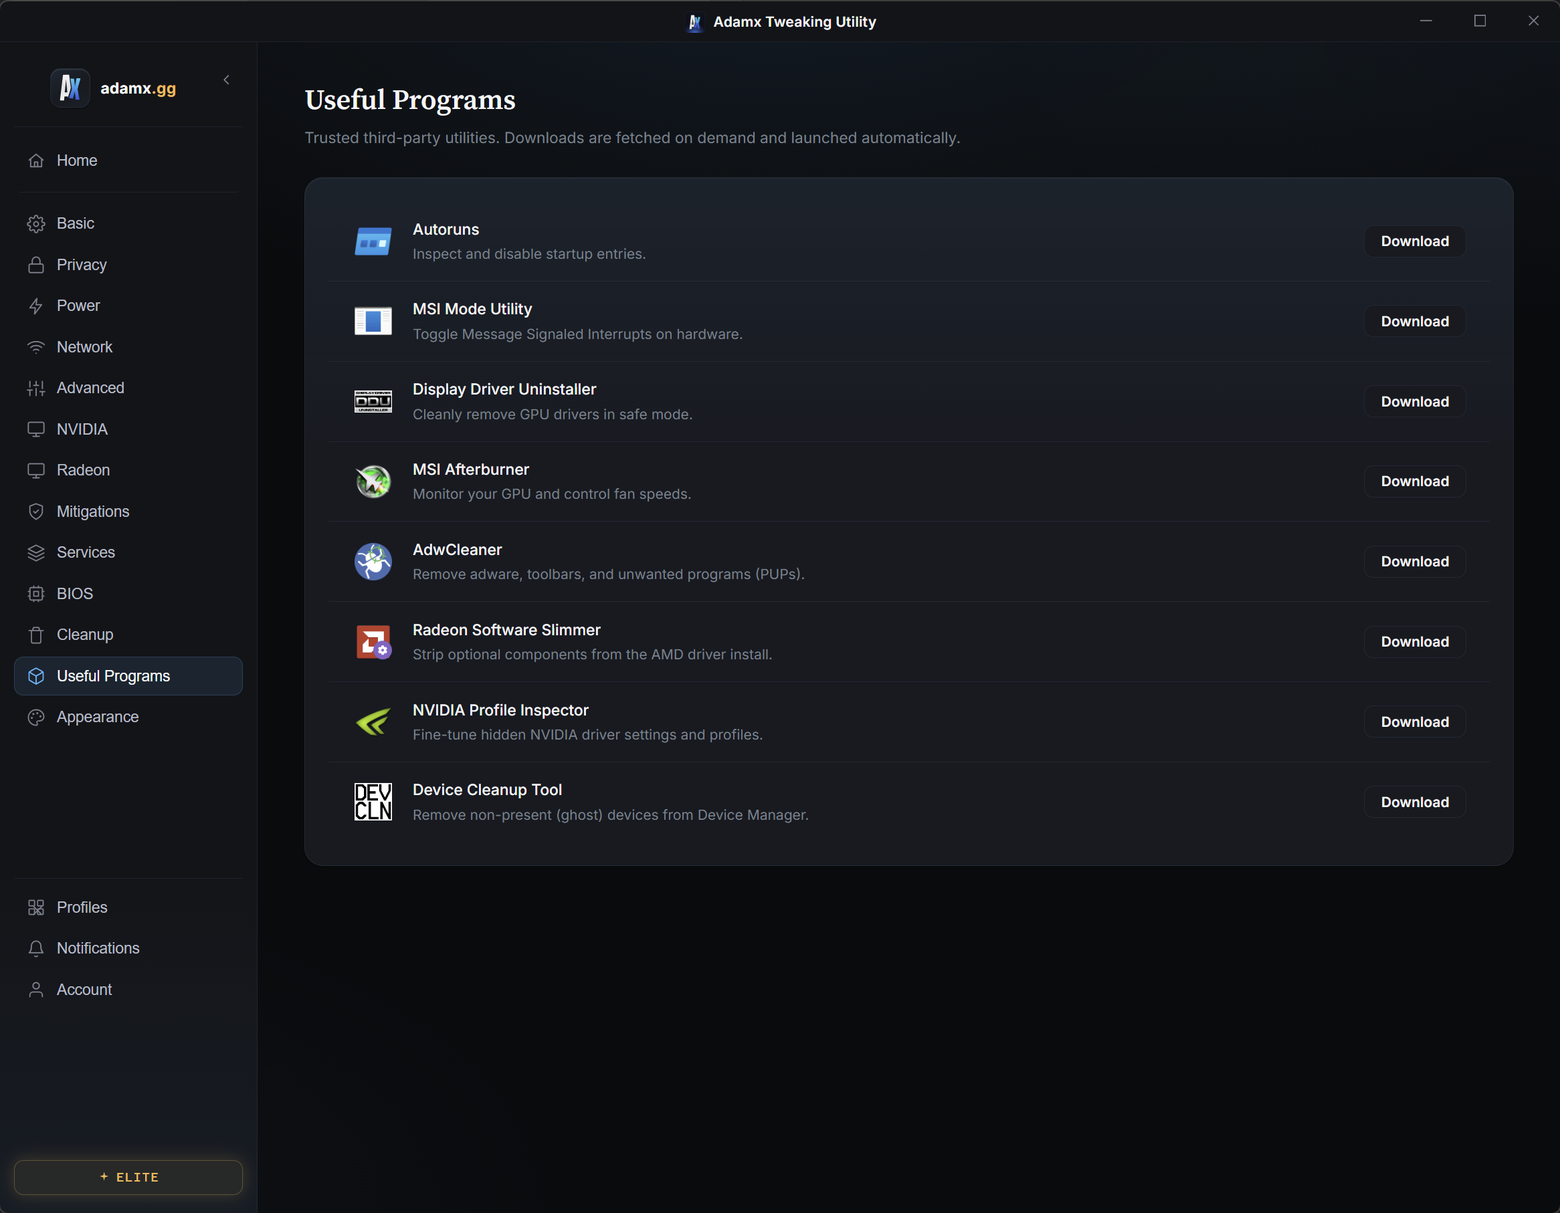1560x1213 pixels.
Task: Click the "Useful Programs" page heading
Action: [x=410, y=100]
